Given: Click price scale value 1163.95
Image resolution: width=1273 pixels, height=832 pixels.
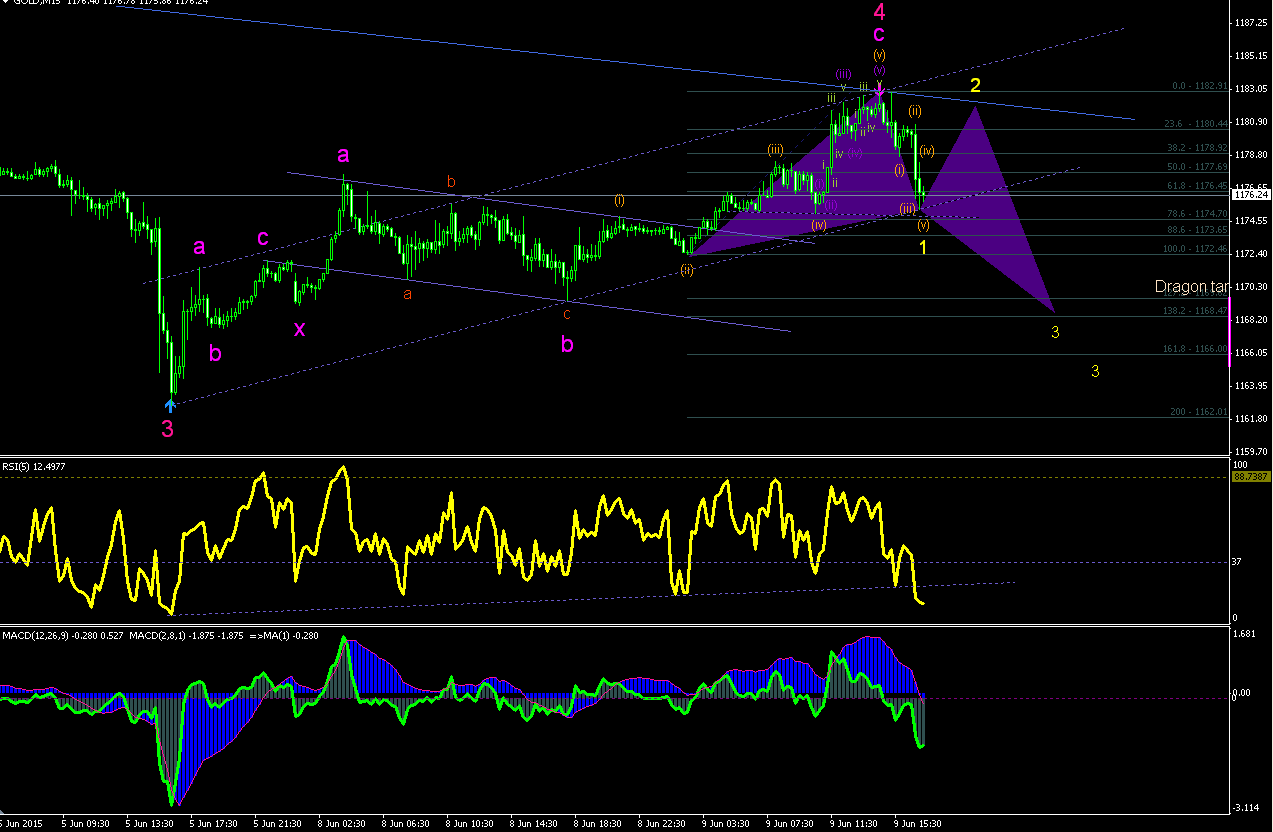Looking at the screenshot, I should pos(1253,385).
